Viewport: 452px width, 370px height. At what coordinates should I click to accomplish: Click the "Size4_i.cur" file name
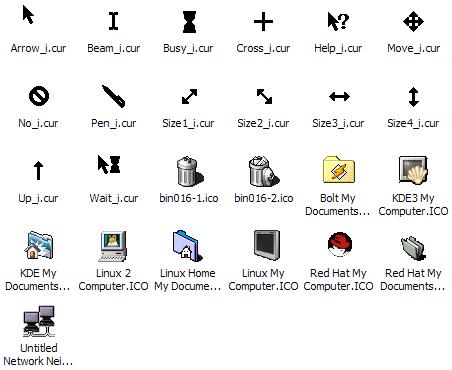(x=413, y=123)
